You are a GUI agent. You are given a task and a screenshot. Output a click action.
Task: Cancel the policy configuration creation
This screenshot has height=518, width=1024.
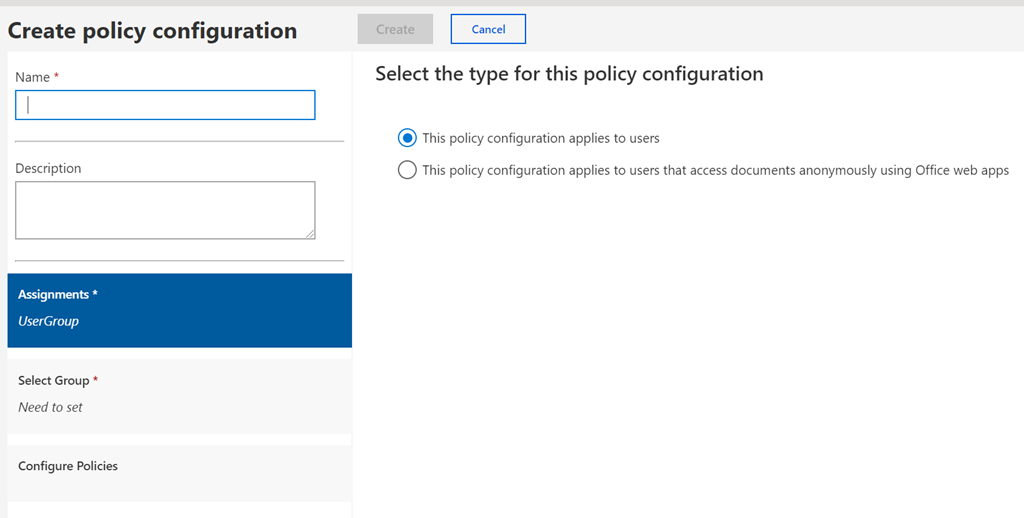(488, 30)
